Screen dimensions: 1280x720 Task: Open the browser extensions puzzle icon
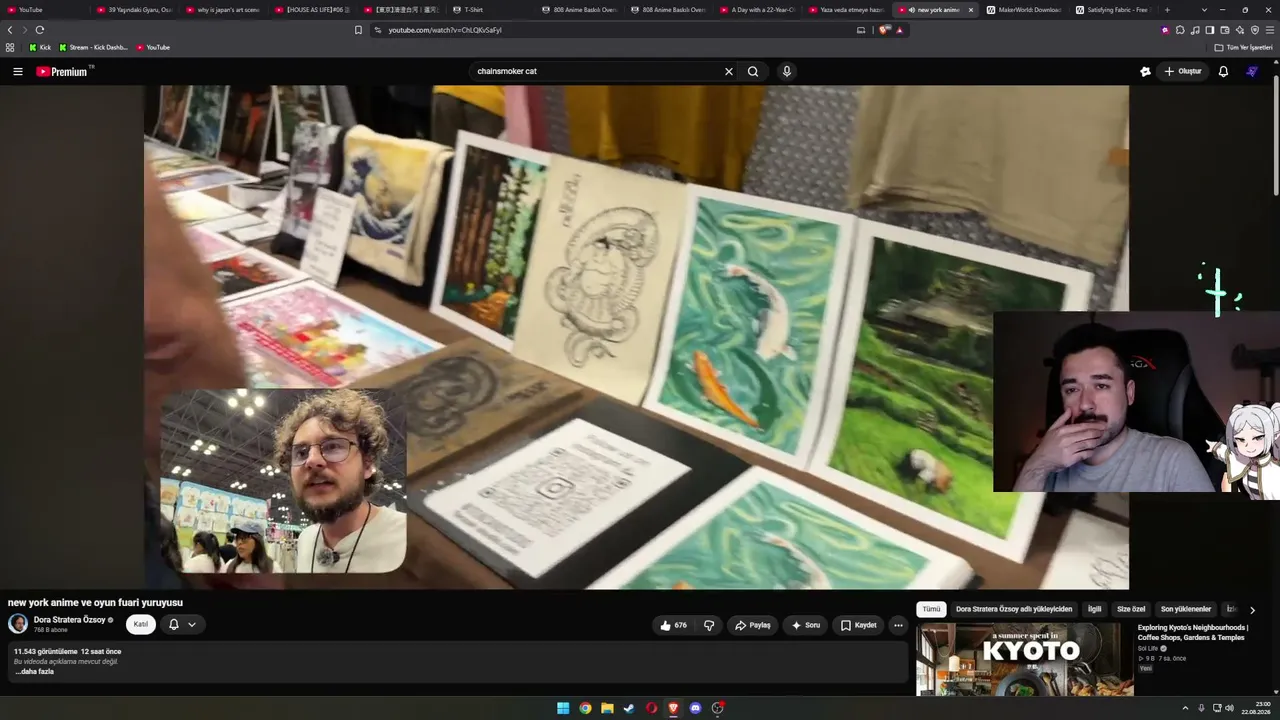[1180, 30]
